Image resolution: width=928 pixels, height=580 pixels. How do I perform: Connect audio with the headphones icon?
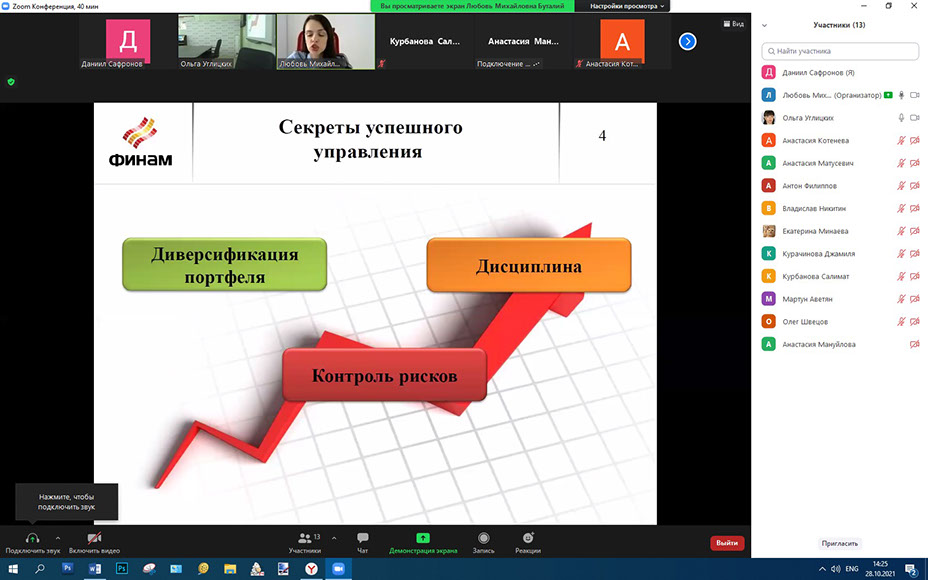[x=32, y=539]
